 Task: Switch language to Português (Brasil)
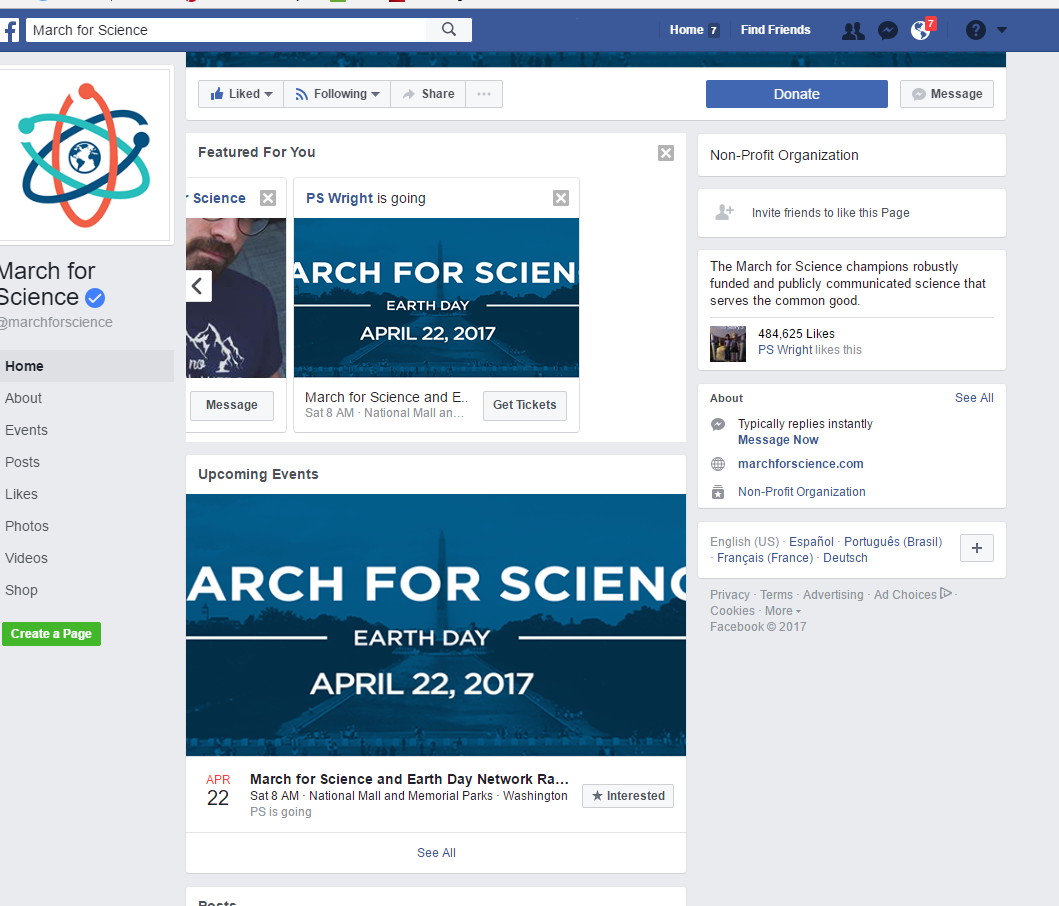(x=893, y=542)
